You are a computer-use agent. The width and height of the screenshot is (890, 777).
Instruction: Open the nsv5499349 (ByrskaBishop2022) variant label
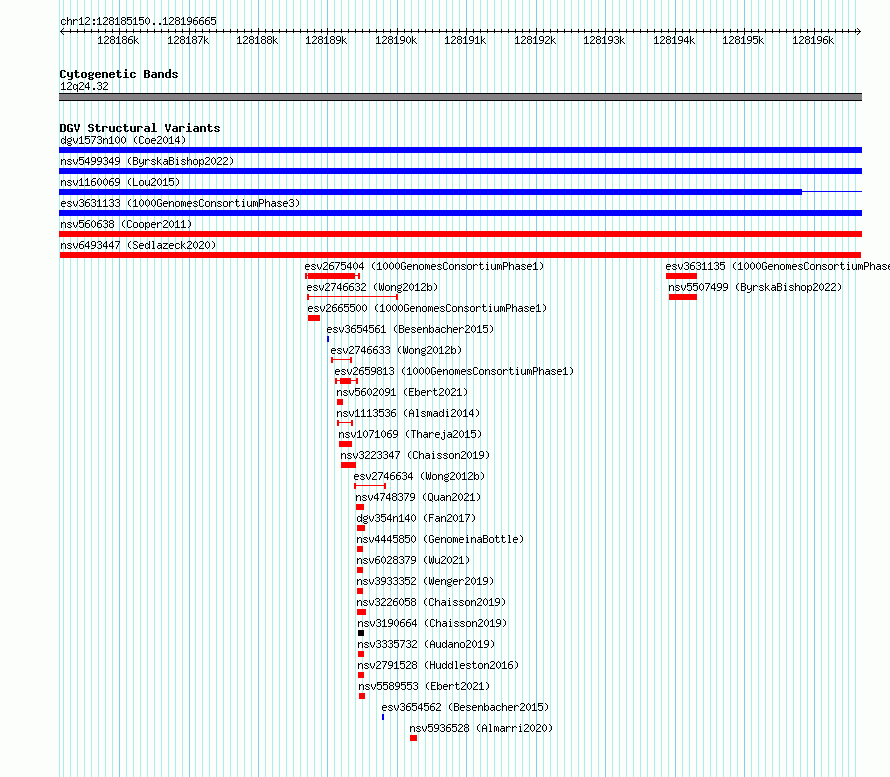tap(147, 161)
